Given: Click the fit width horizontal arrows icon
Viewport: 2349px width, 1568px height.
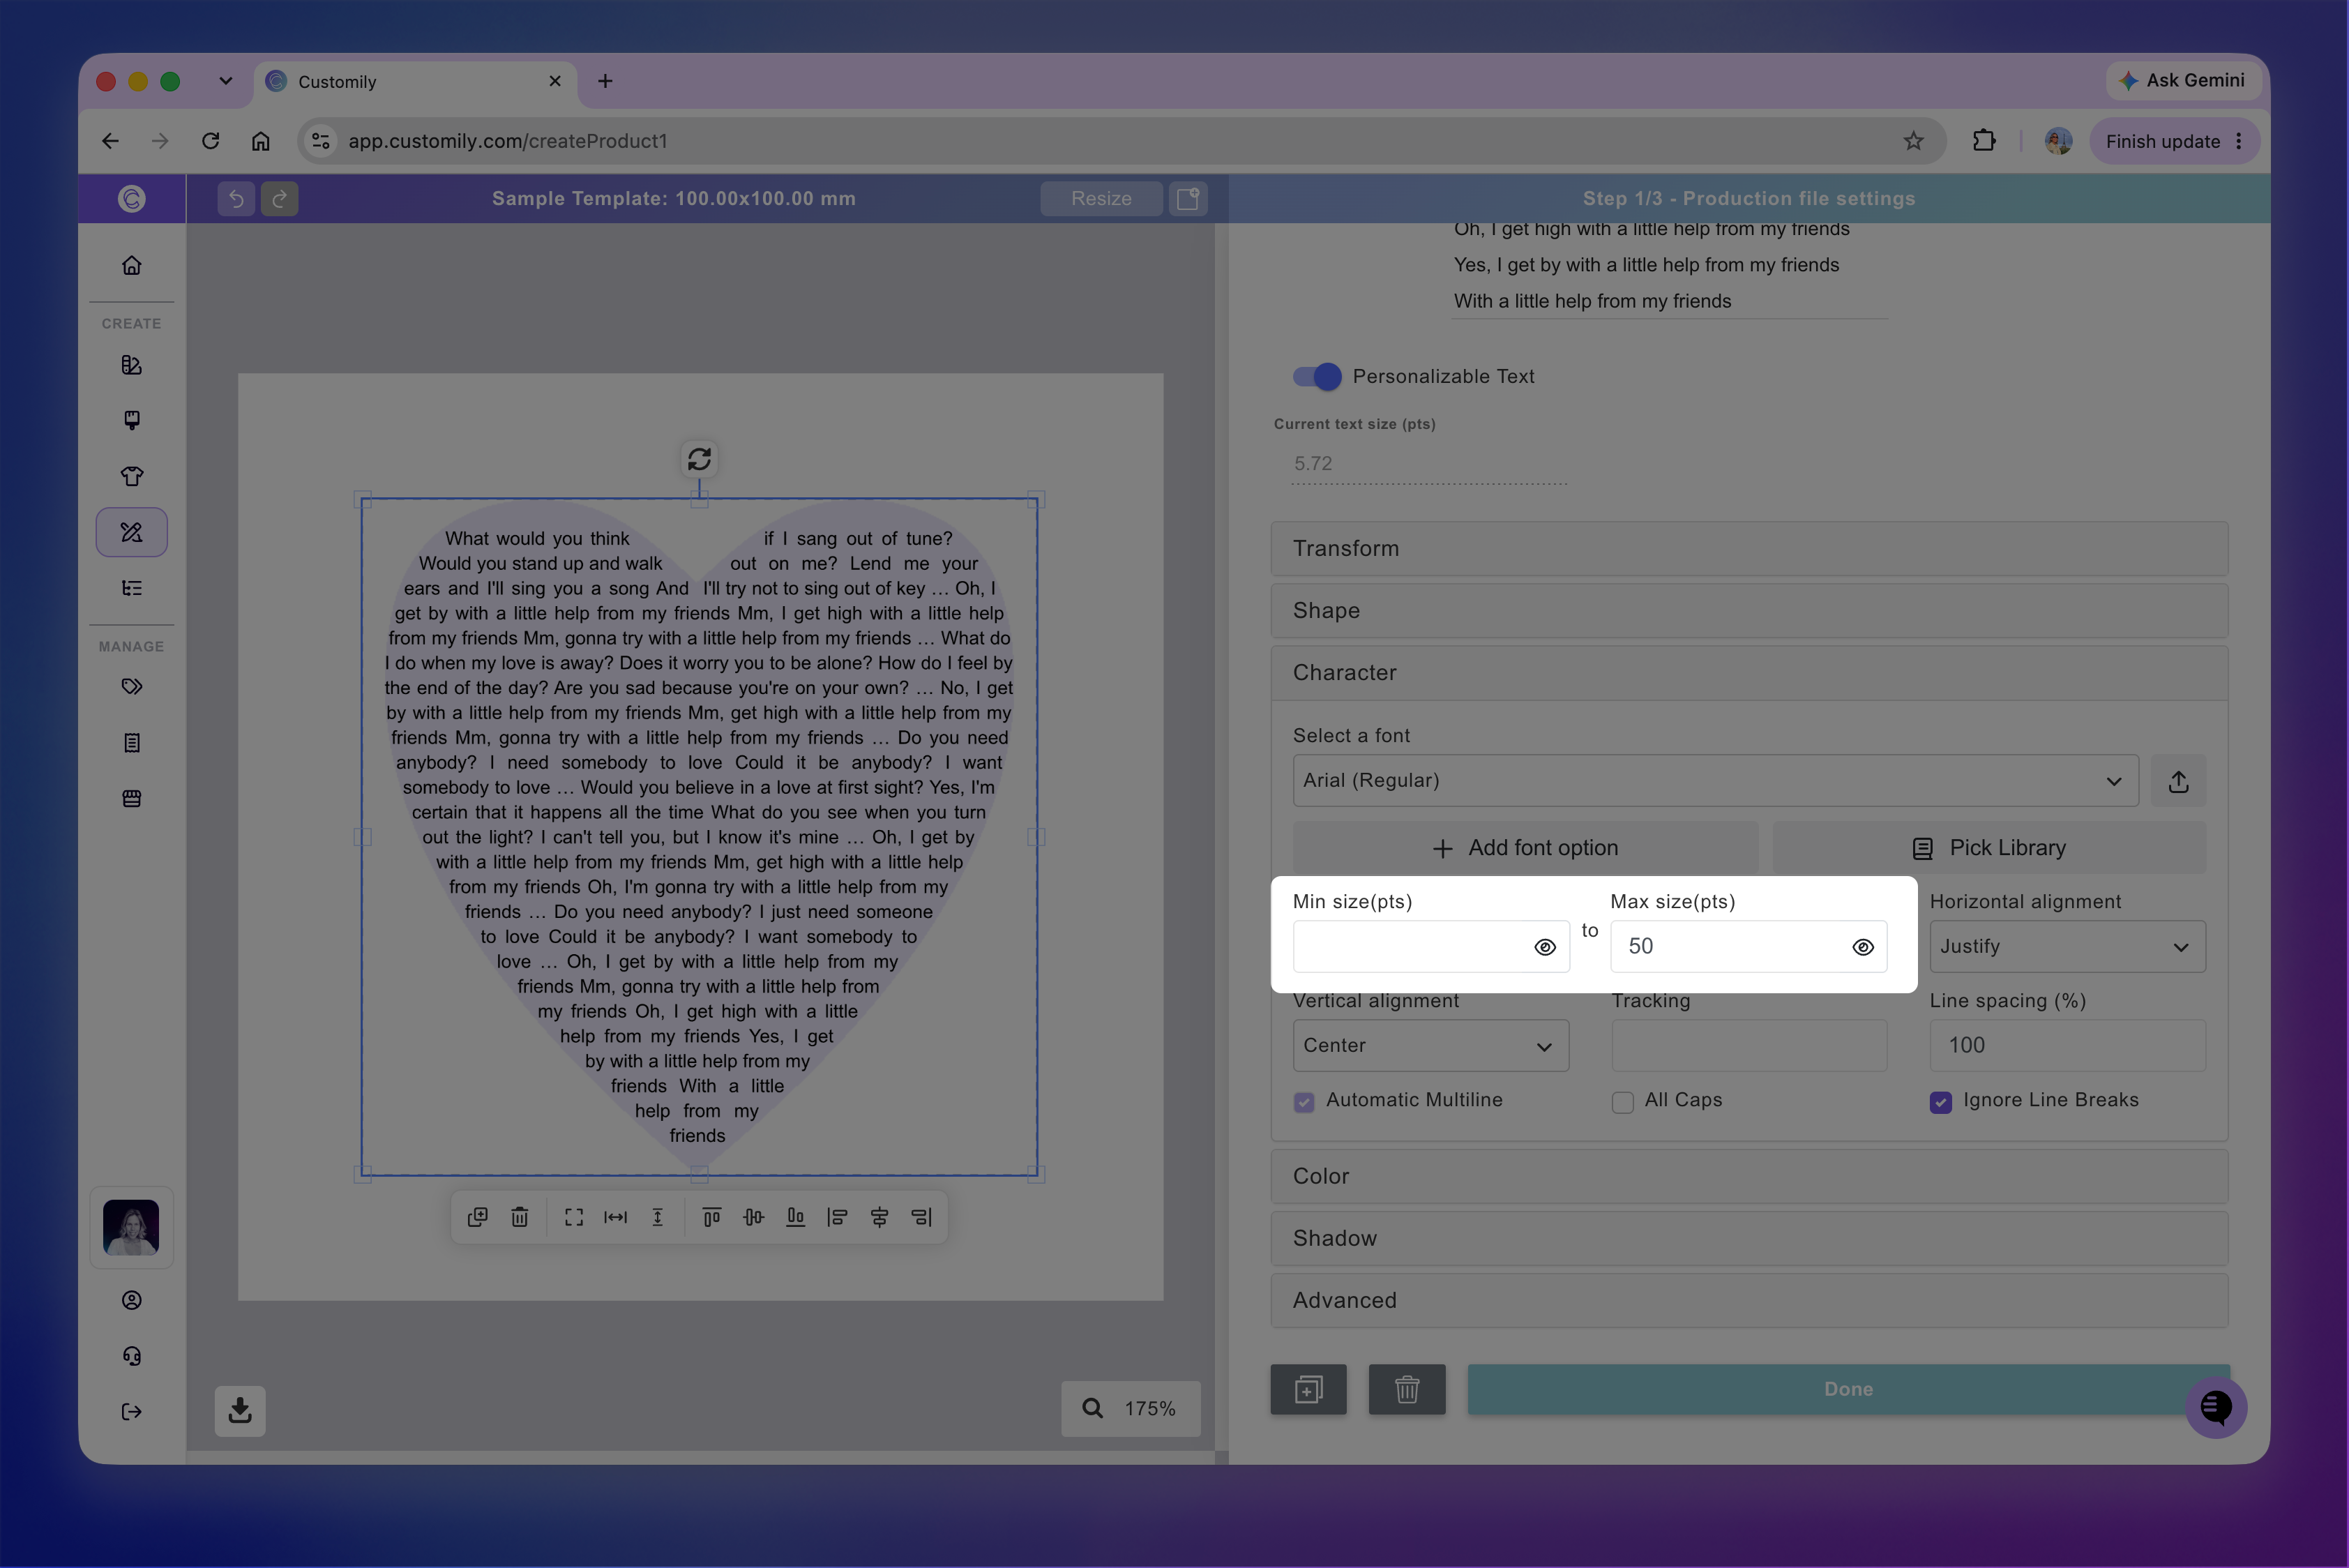Looking at the screenshot, I should pyautogui.click(x=616, y=1217).
